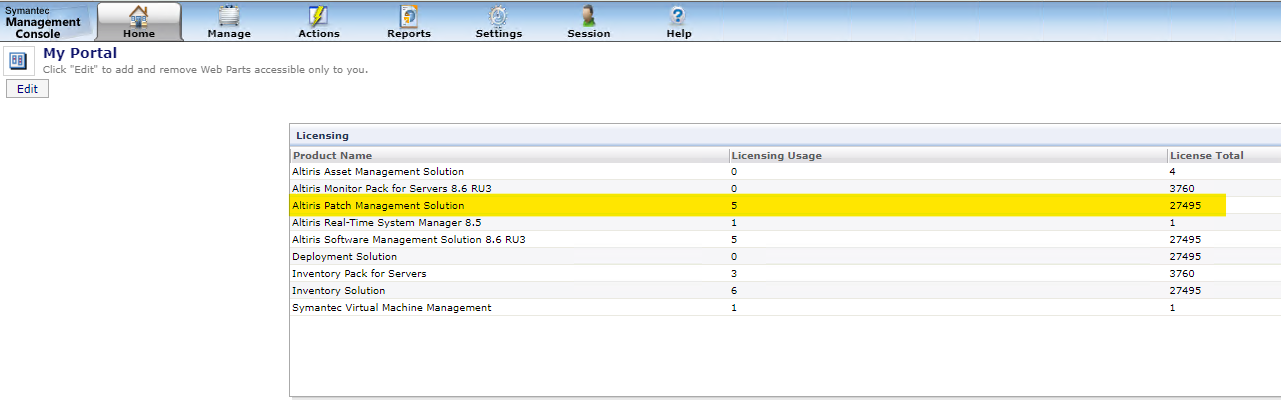Viewport: 1281px width, 402px height.
Task: Open the Home menu label
Action: coord(139,34)
